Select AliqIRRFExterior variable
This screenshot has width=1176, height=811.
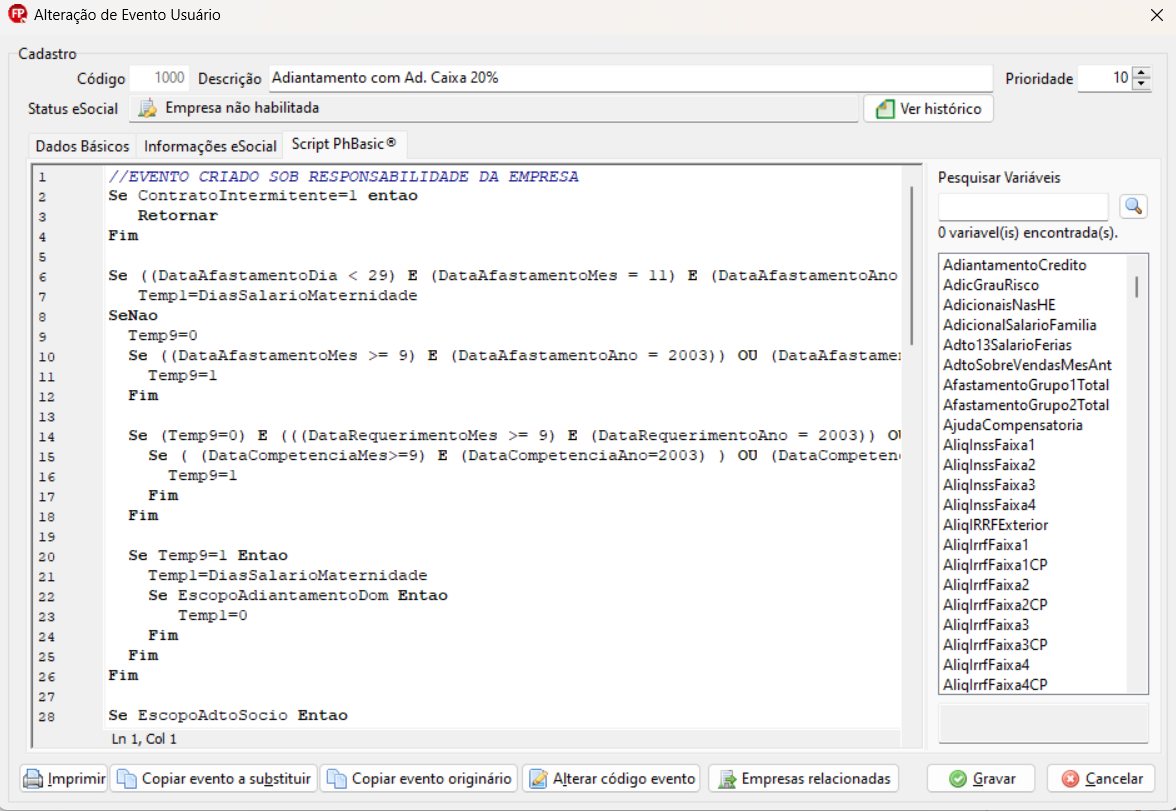coord(995,525)
